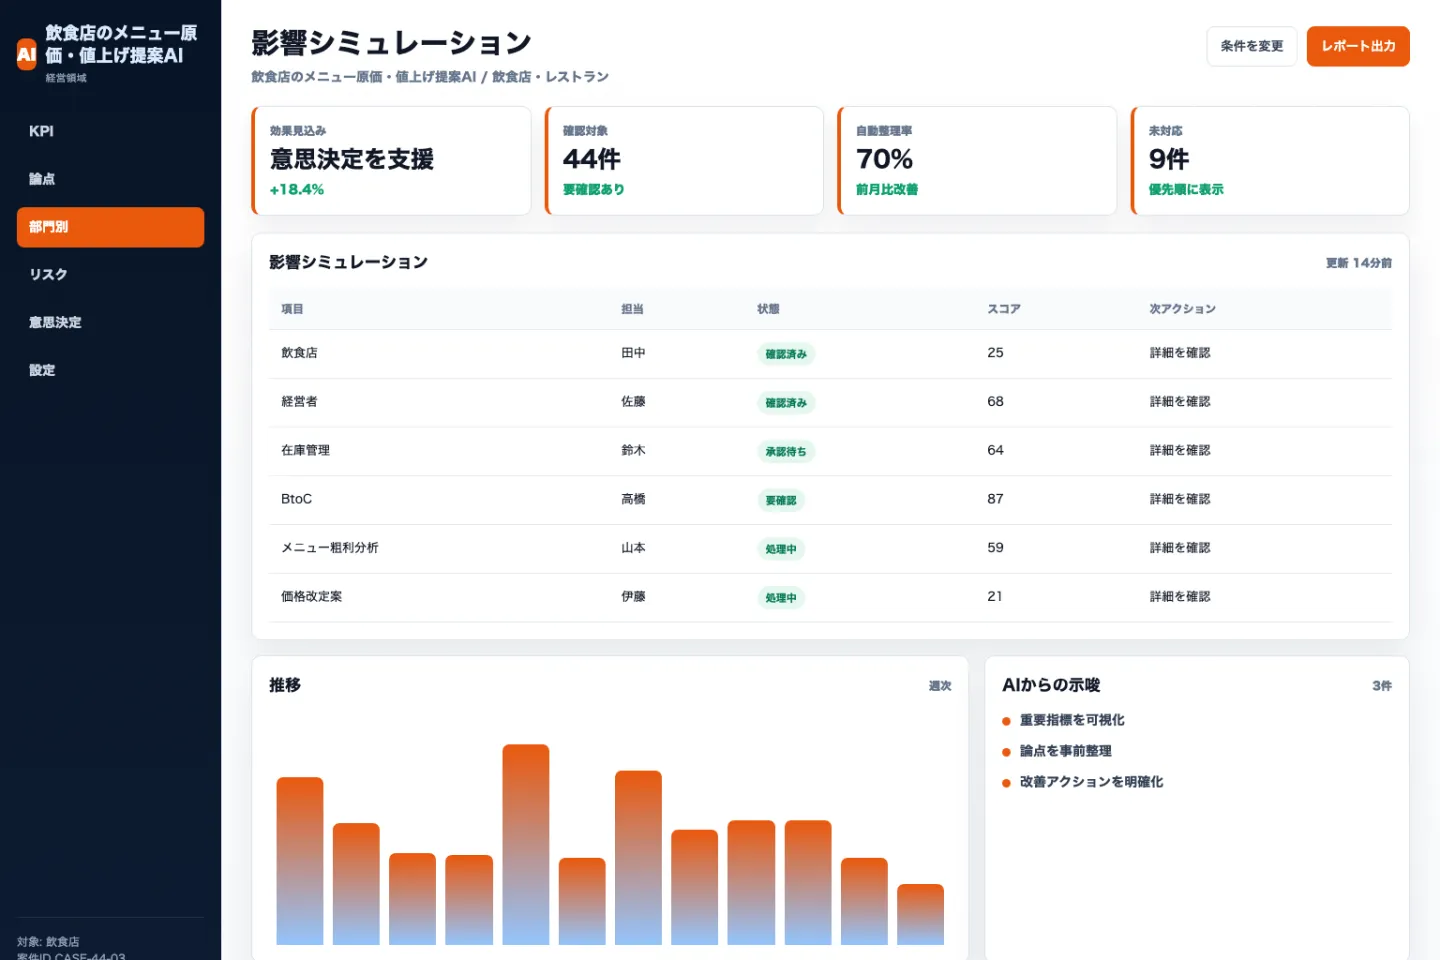Click 処理中 badge in メニュー粗利分析 row
This screenshot has height=960, width=1440.
(x=781, y=549)
